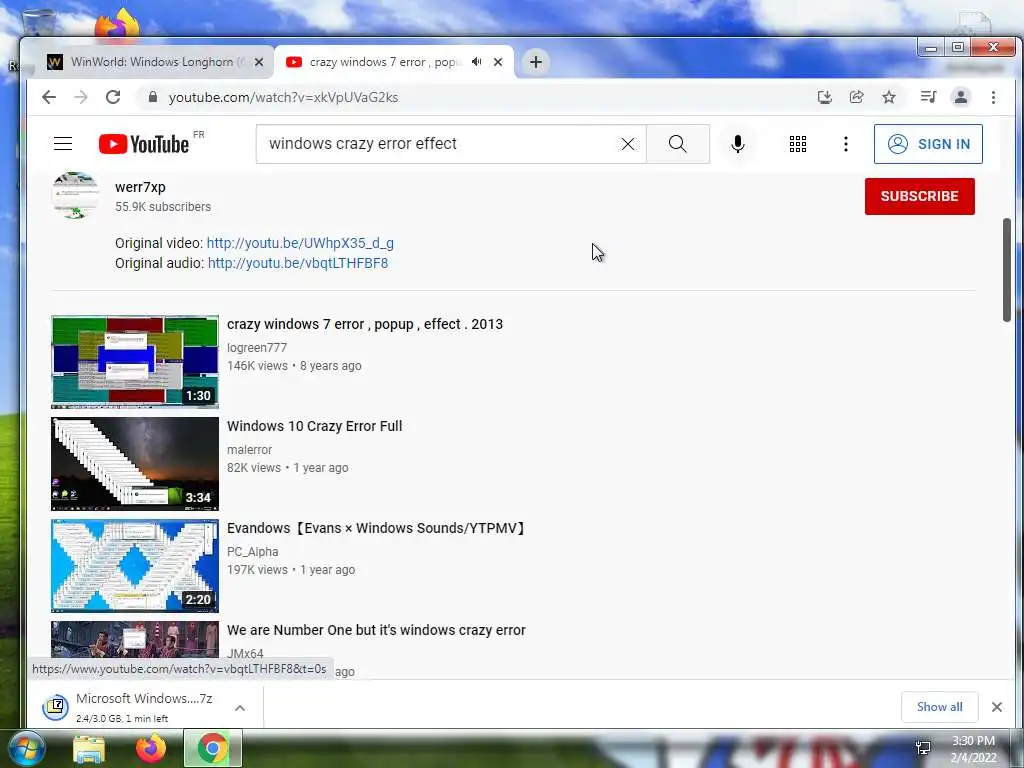Image resolution: width=1024 pixels, height=768 pixels.
Task: Click the address bar URL
Action: 283,97
